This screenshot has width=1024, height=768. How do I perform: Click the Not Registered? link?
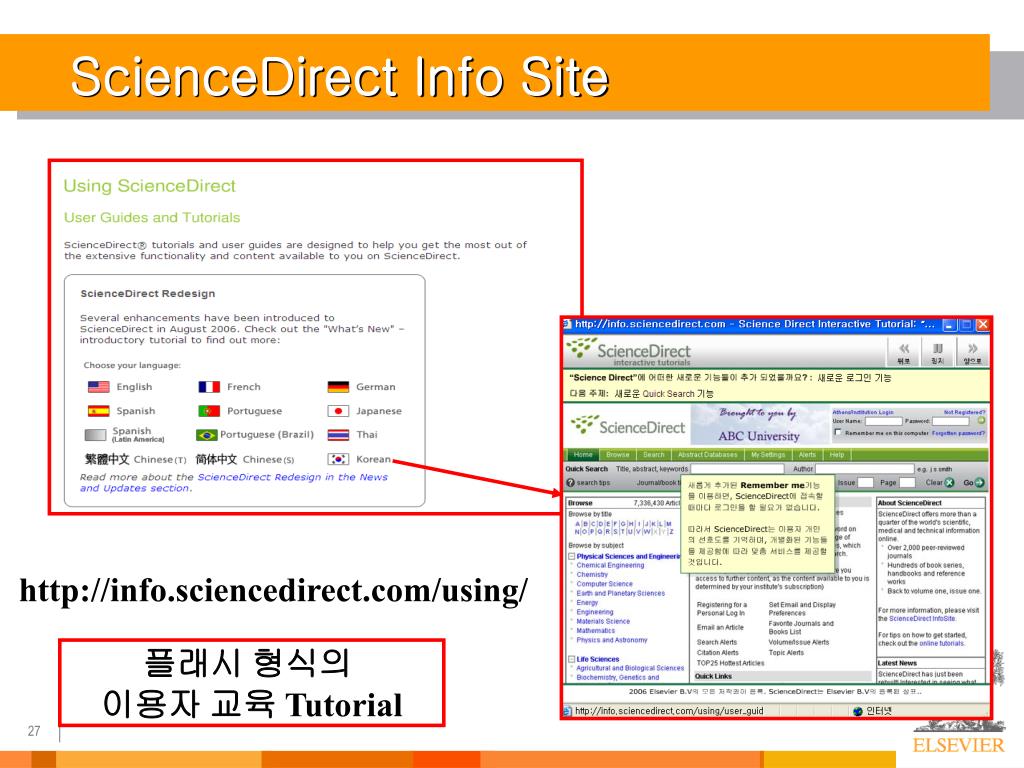tap(964, 413)
